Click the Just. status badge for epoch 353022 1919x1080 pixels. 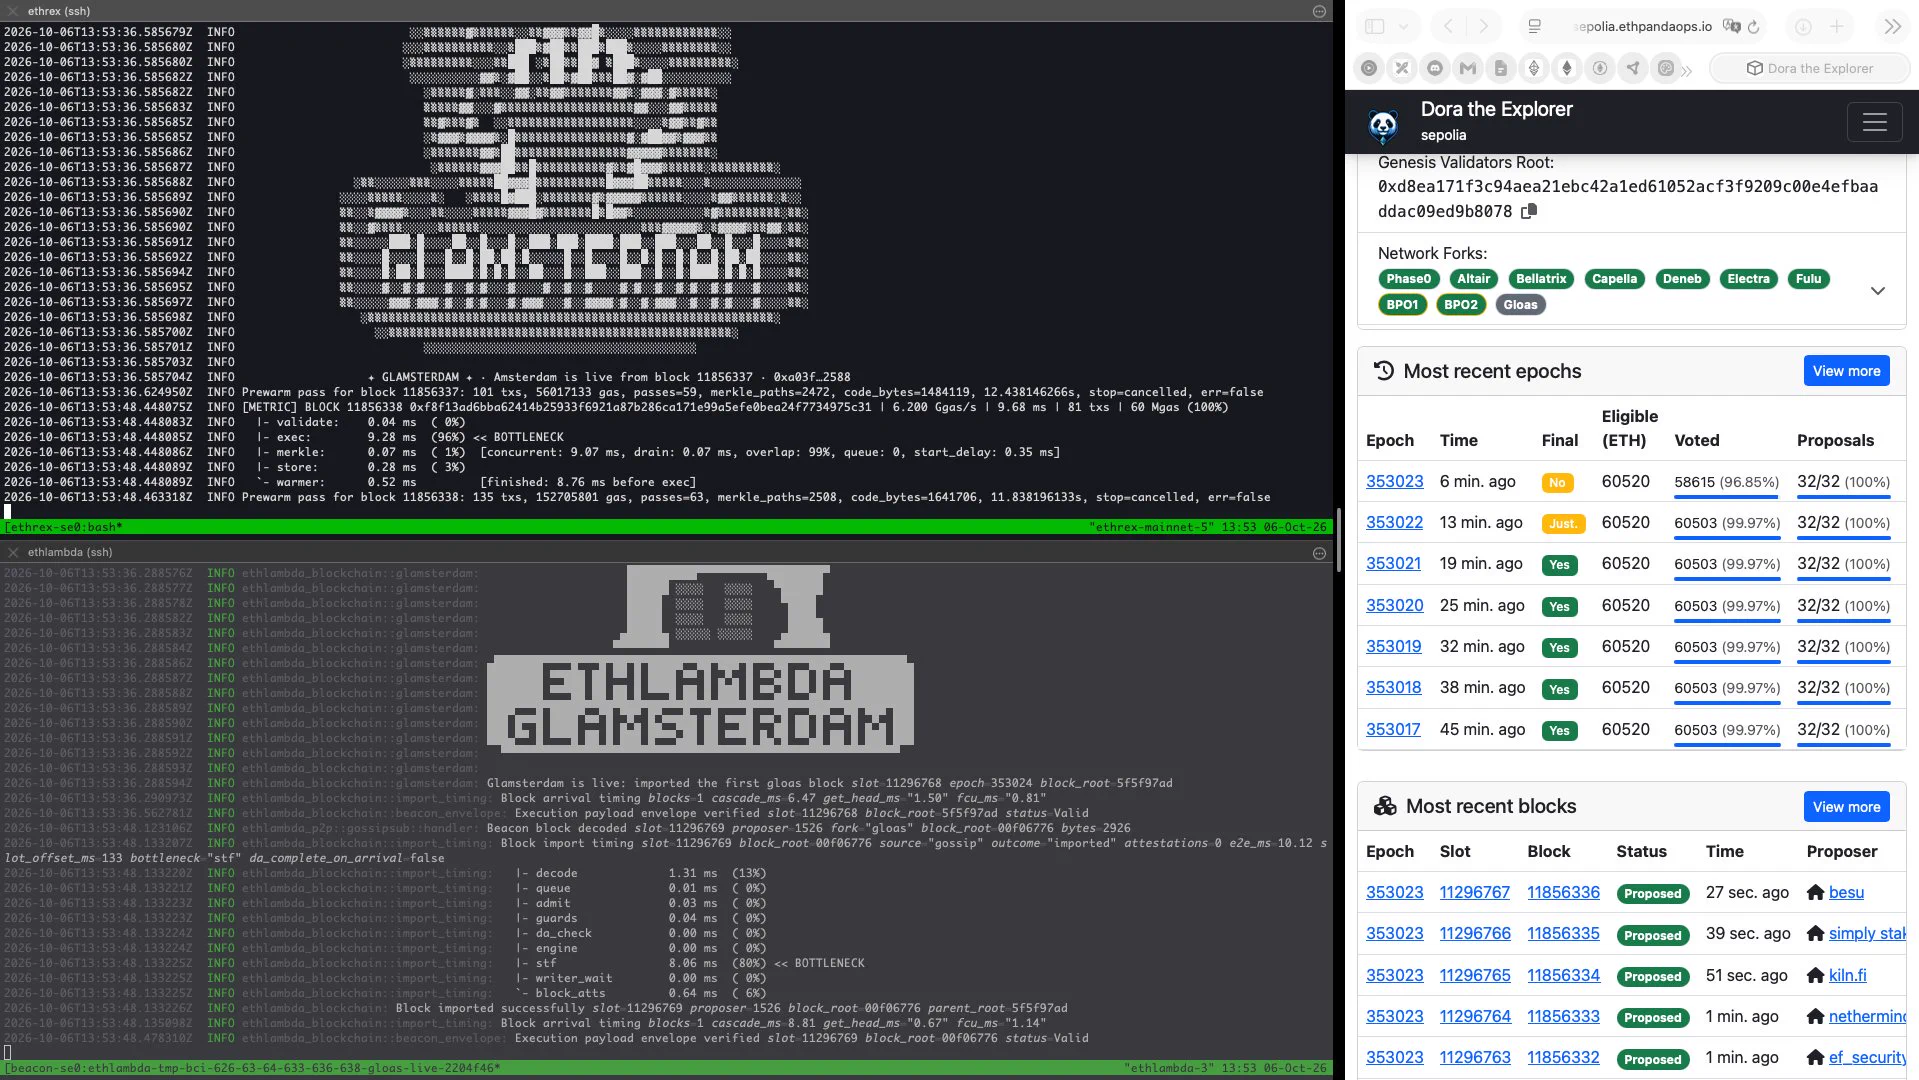1562,523
